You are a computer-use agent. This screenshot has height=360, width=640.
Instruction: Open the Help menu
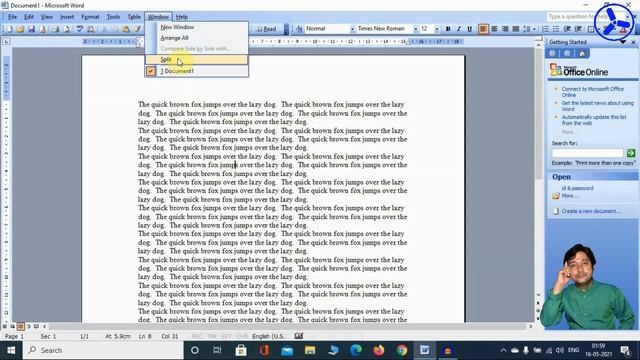182,17
